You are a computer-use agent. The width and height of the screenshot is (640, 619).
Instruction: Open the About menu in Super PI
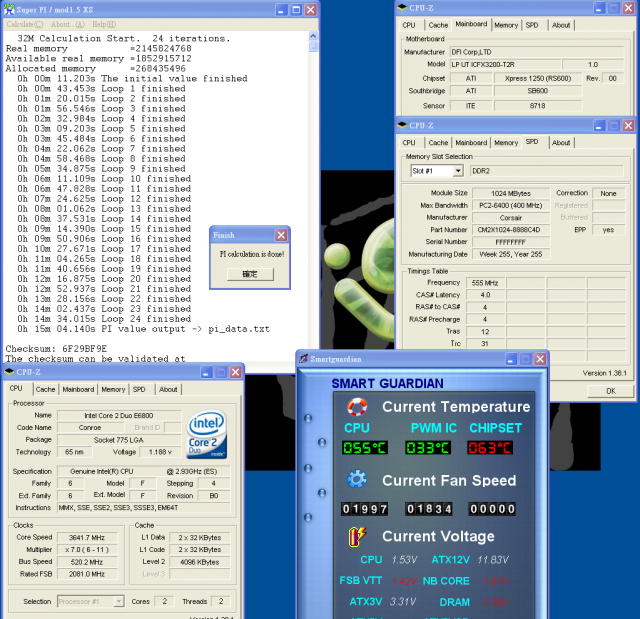tap(68, 24)
